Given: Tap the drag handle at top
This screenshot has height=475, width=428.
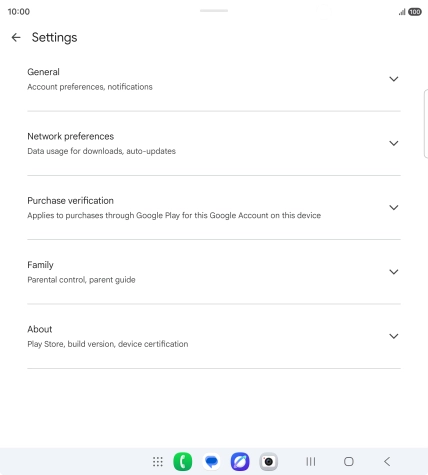Looking at the screenshot, I should 214,11.
